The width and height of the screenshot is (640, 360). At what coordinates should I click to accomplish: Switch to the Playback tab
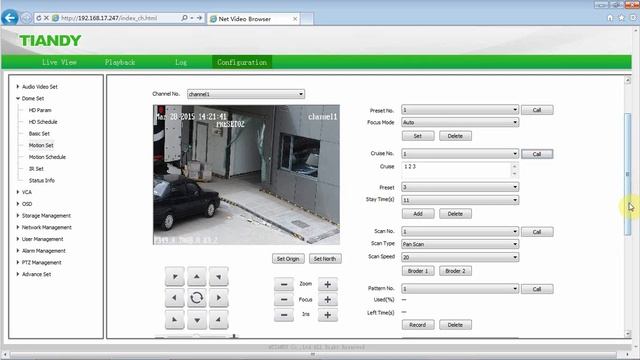coord(120,62)
